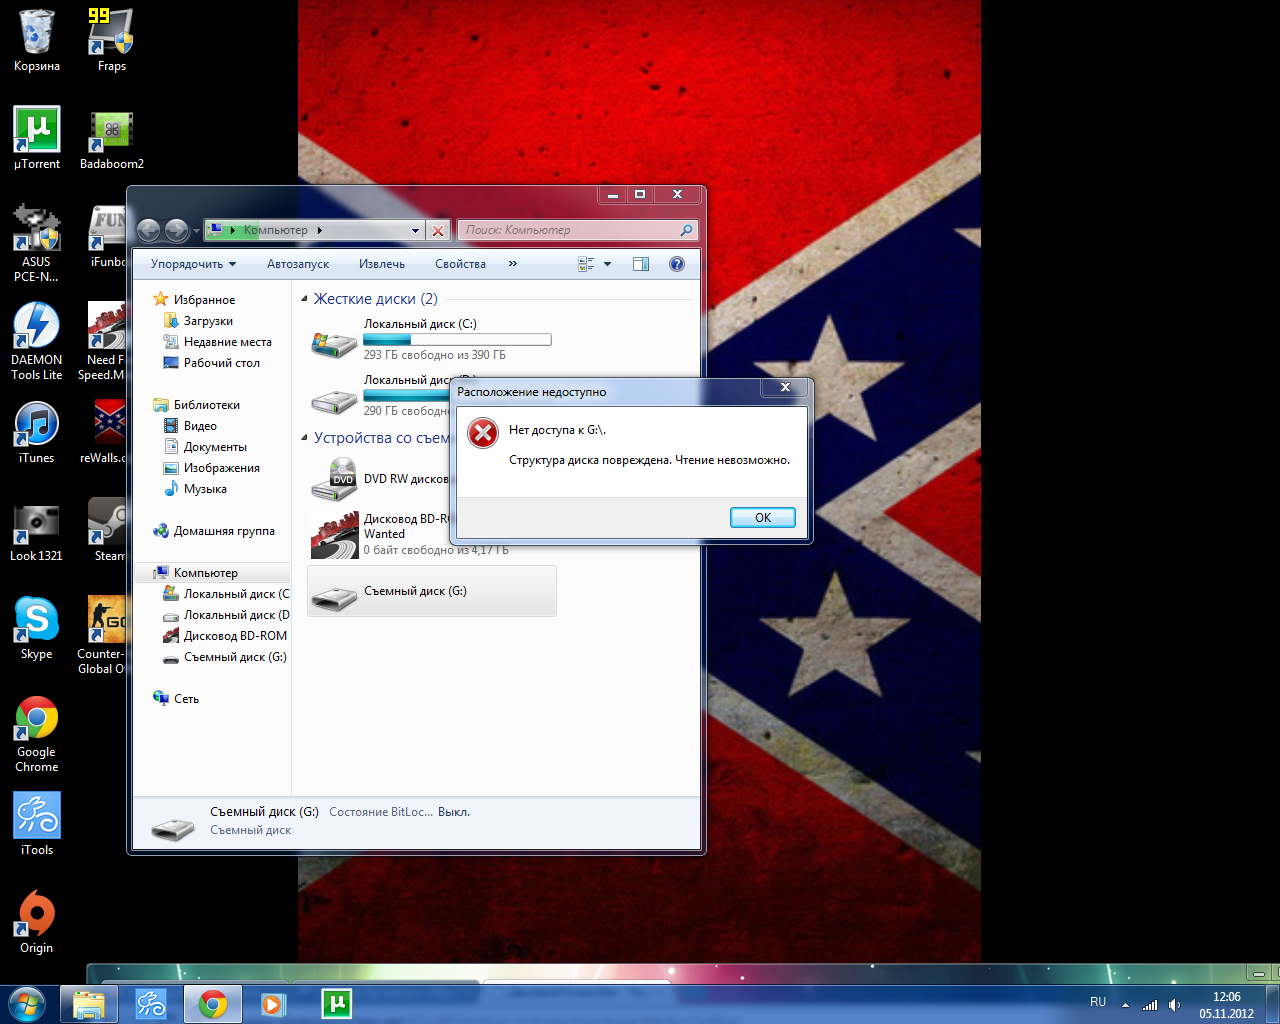This screenshot has width=1280, height=1024.
Task: Open iTools from the taskbar
Action: pos(151,1004)
